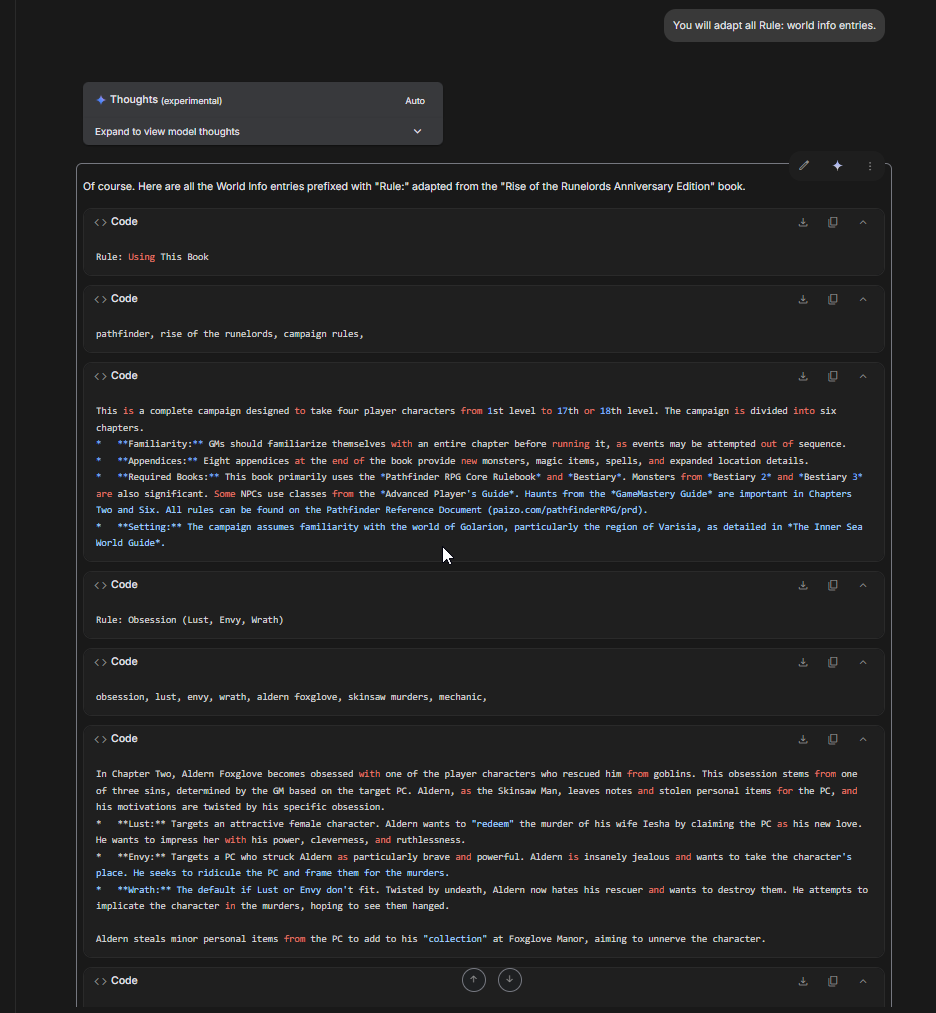
Task: Download the 'Rule: Using This Book' code block
Action: [x=803, y=222]
